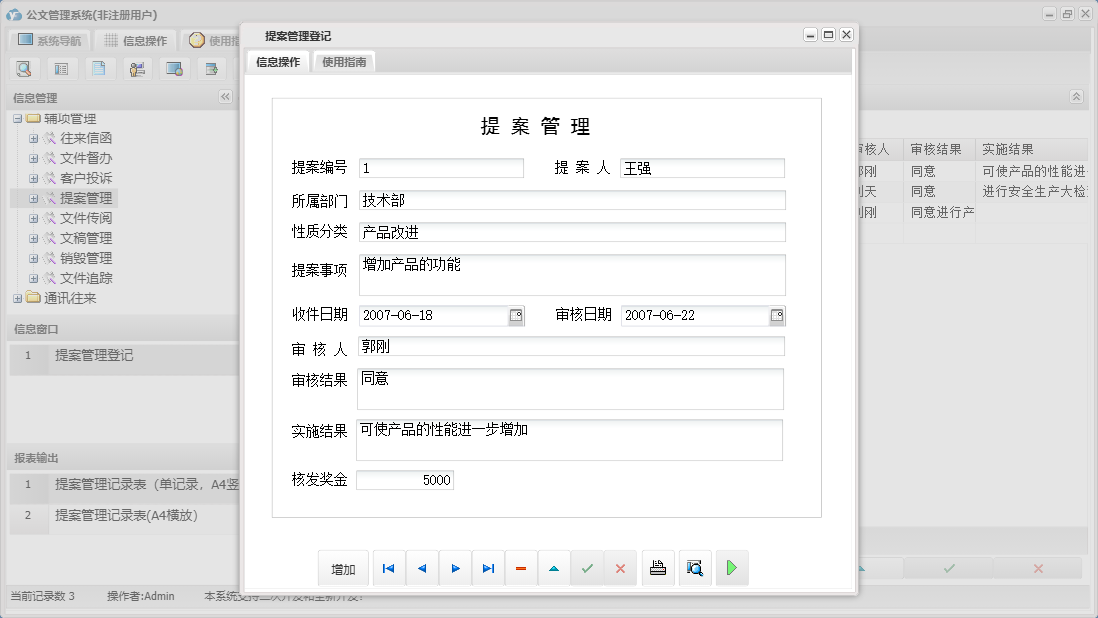Open the list view toolbar icon
The width and height of the screenshot is (1098, 618).
coord(61,68)
